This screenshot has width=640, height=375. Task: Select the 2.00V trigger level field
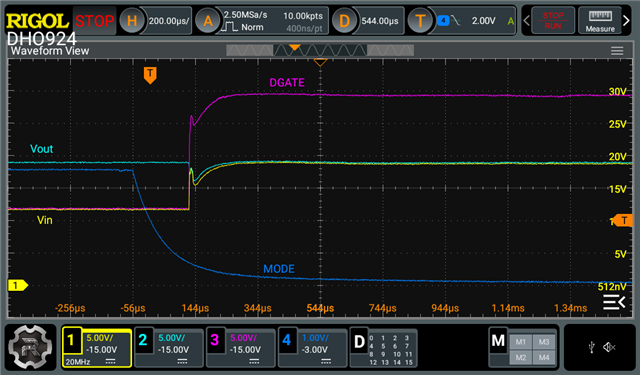point(484,20)
